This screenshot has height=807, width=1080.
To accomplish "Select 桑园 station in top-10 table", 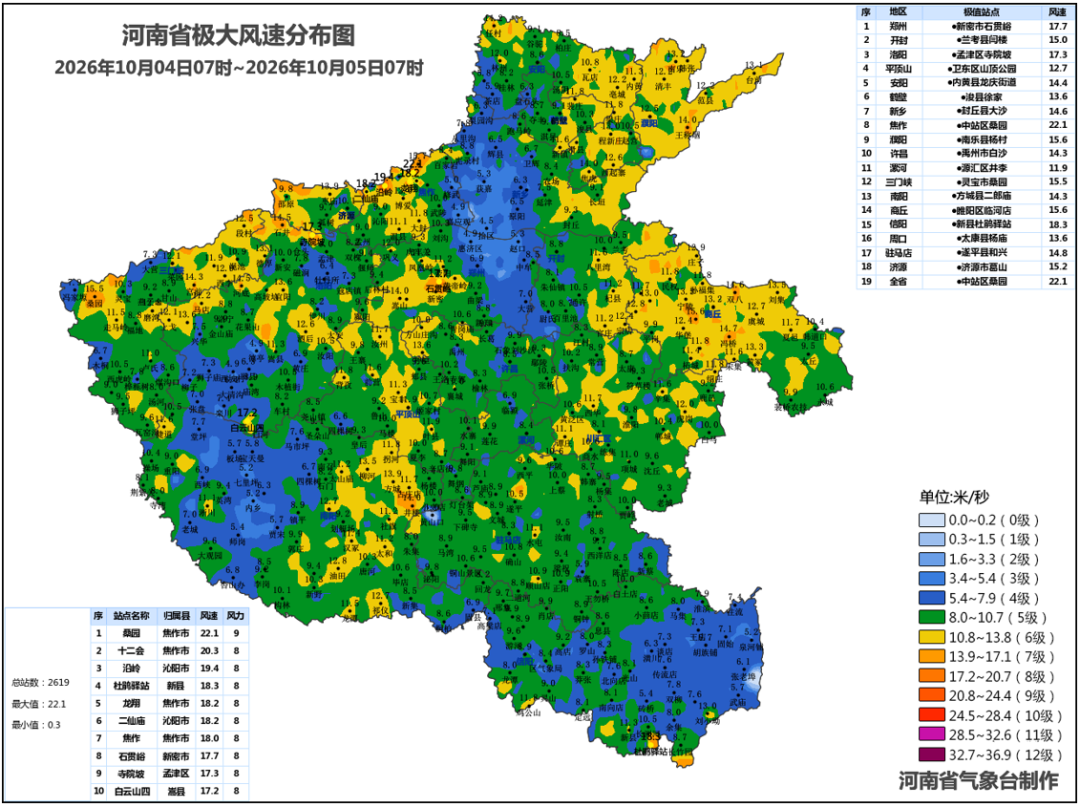I will point(131,633).
